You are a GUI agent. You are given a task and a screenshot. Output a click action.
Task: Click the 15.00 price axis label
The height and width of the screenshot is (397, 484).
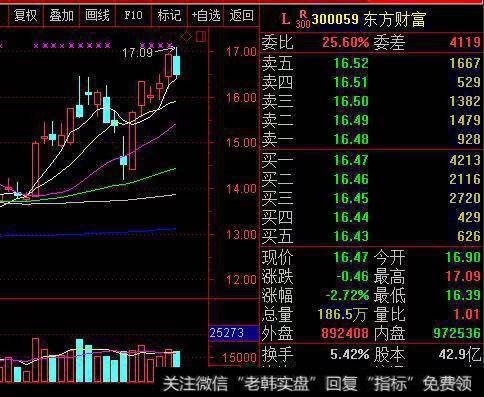coord(241,143)
